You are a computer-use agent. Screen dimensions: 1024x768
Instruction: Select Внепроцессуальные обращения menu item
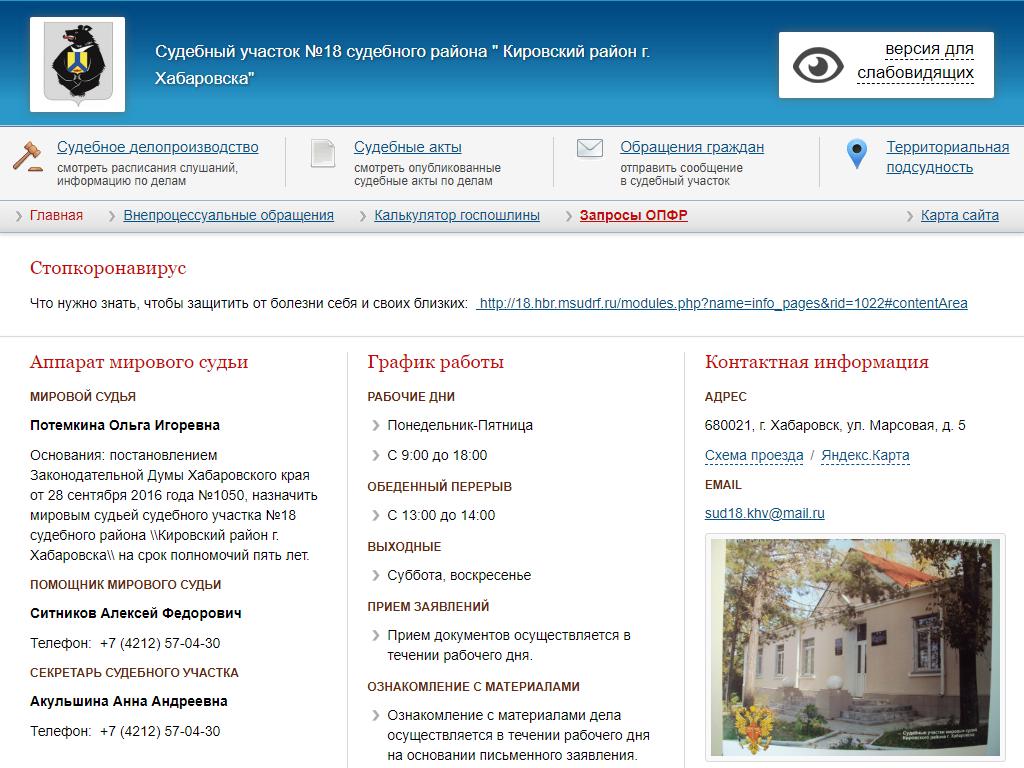click(x=228, y=215)
